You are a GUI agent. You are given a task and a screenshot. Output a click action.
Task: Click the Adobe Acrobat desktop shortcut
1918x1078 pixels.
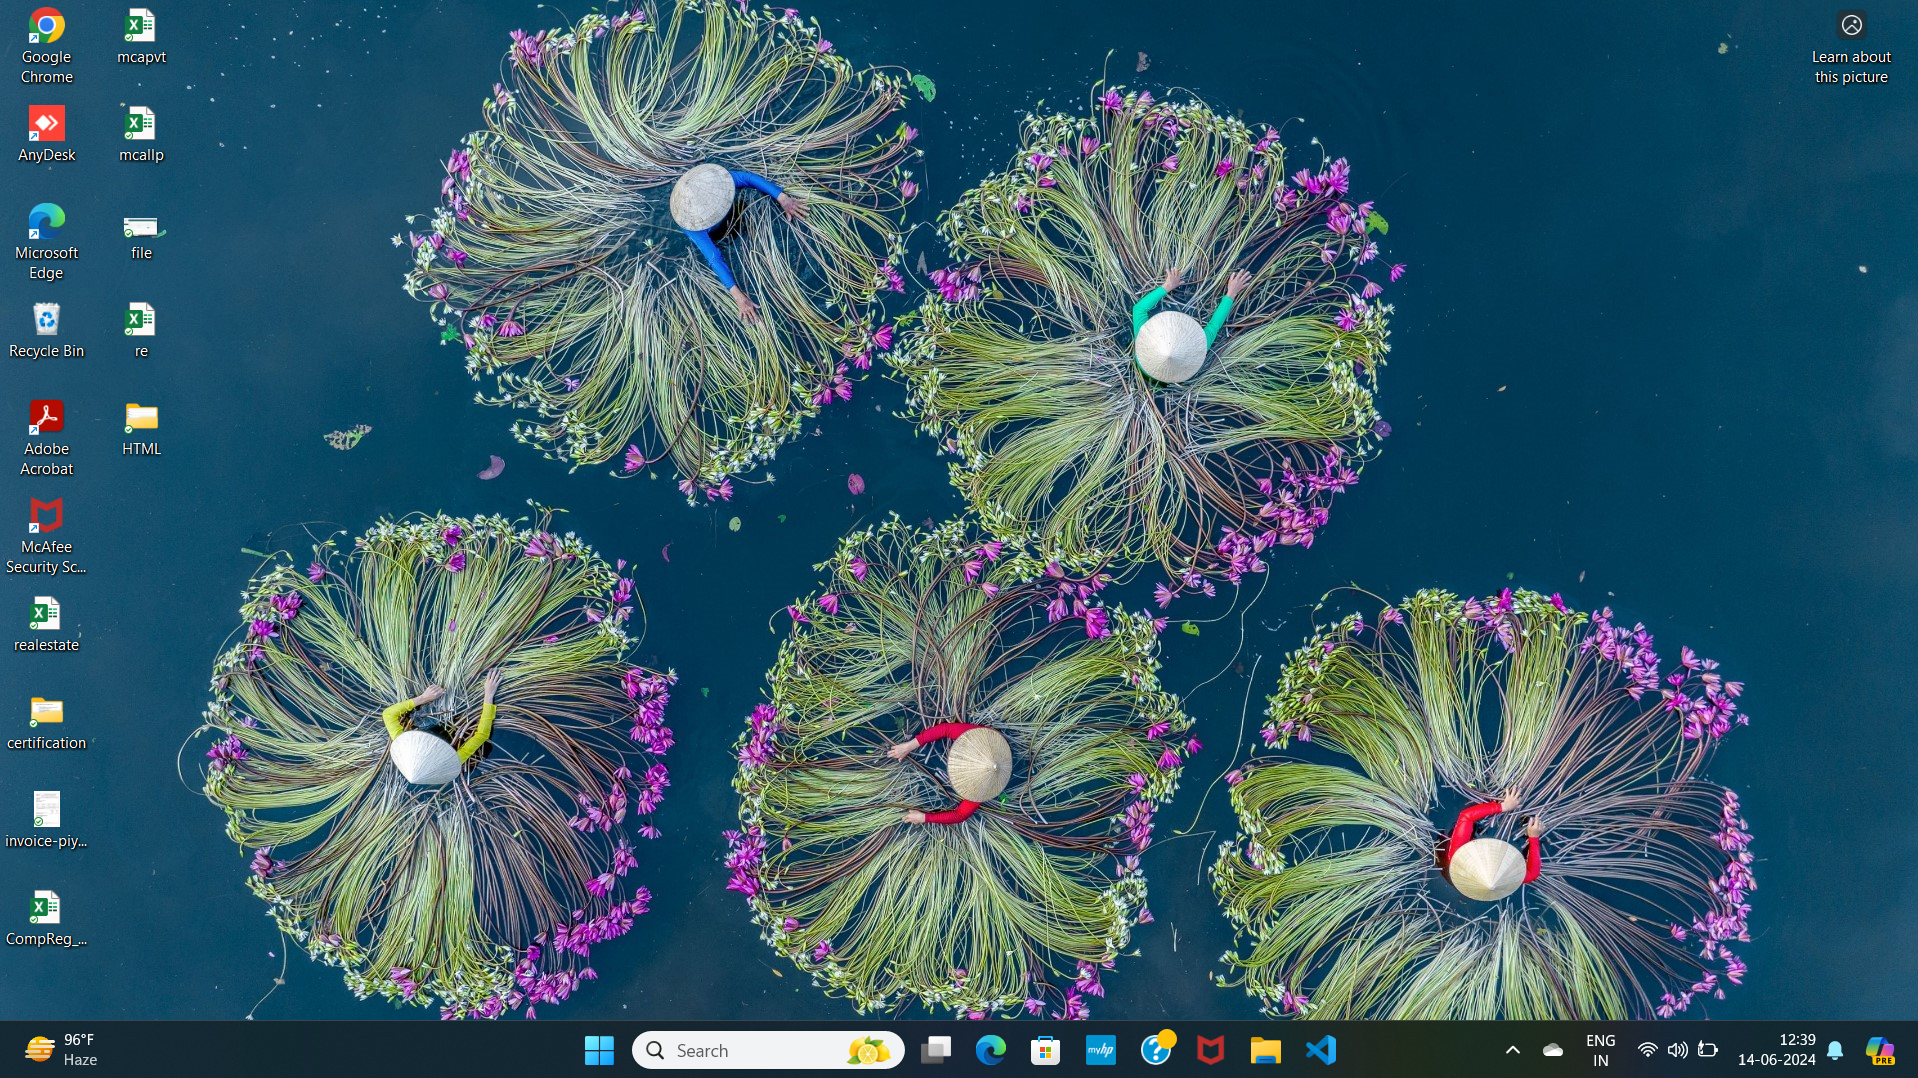tap(47, 437)
